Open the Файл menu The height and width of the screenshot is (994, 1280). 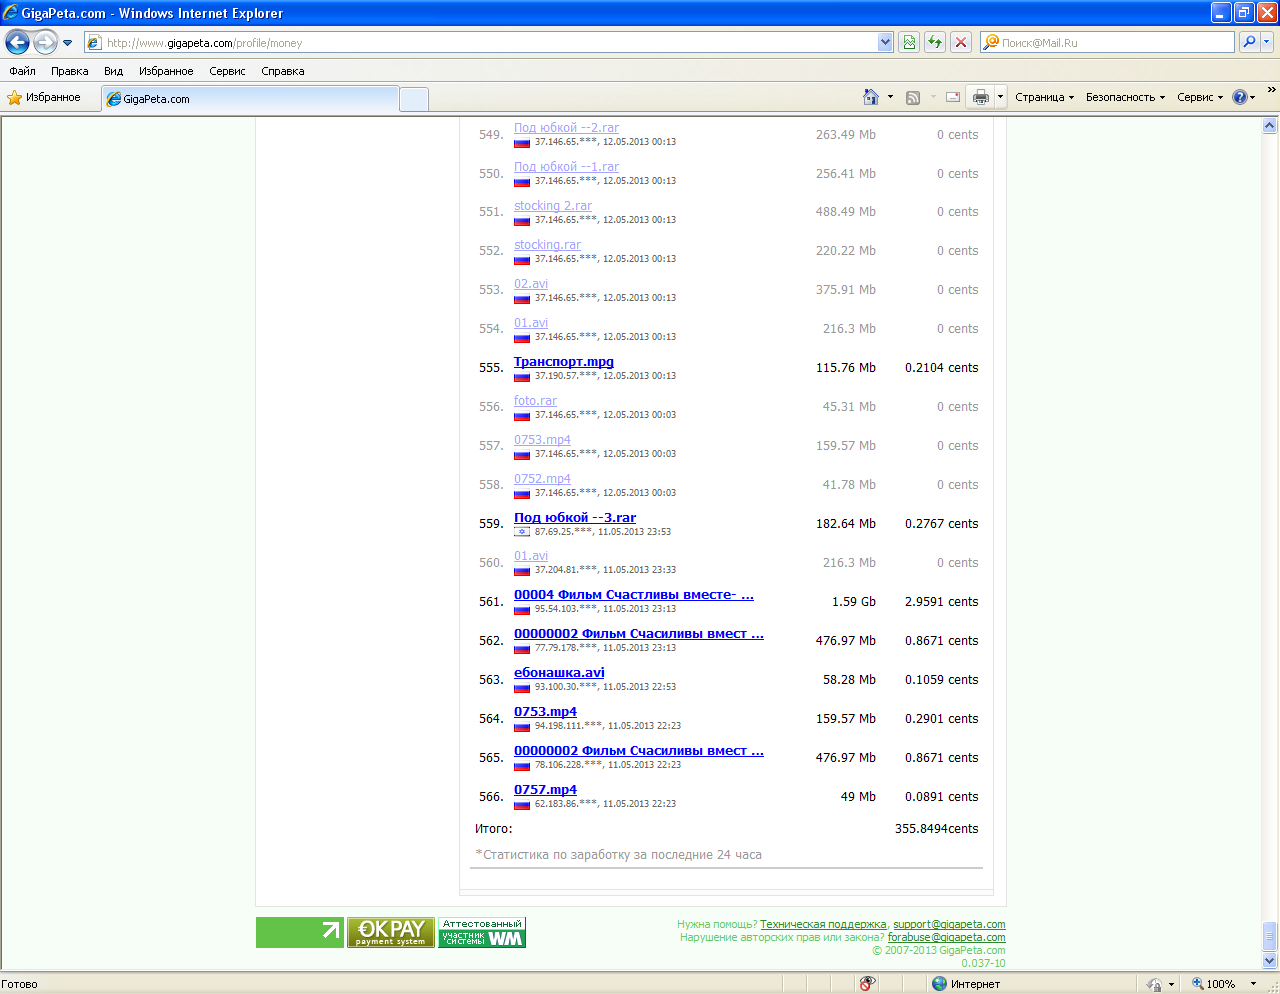pos(22,71)
